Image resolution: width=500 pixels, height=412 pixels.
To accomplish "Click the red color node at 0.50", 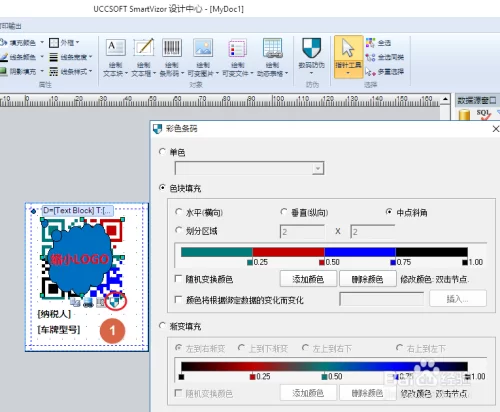I will 322,262.
